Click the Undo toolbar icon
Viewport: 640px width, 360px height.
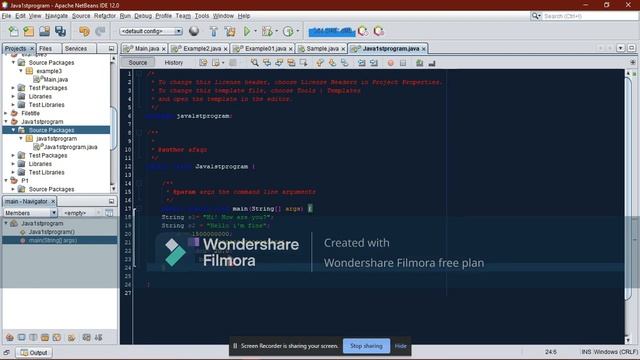(84, 31)
